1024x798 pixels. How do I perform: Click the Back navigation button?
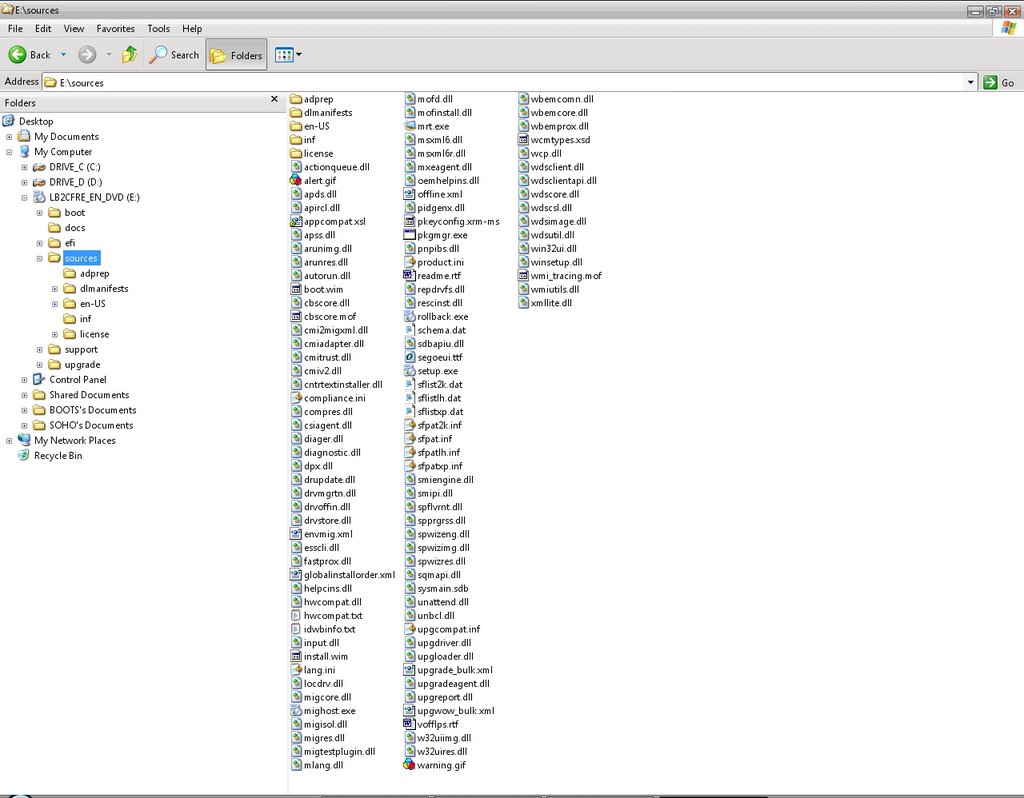(30, 55)
